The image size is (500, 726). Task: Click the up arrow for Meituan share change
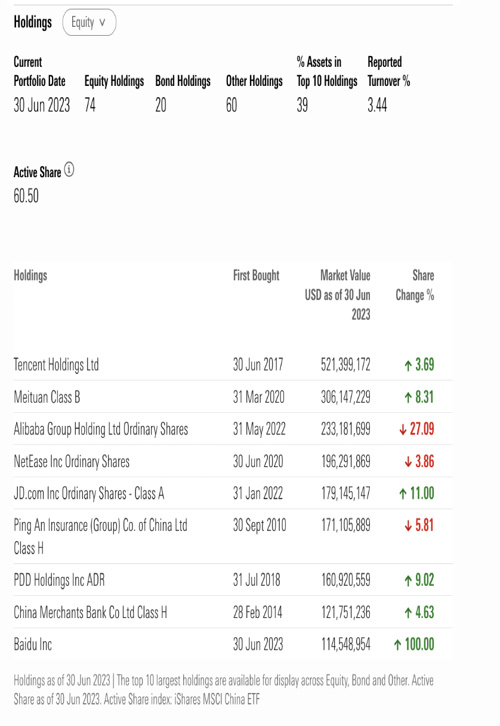click(408, 398)
